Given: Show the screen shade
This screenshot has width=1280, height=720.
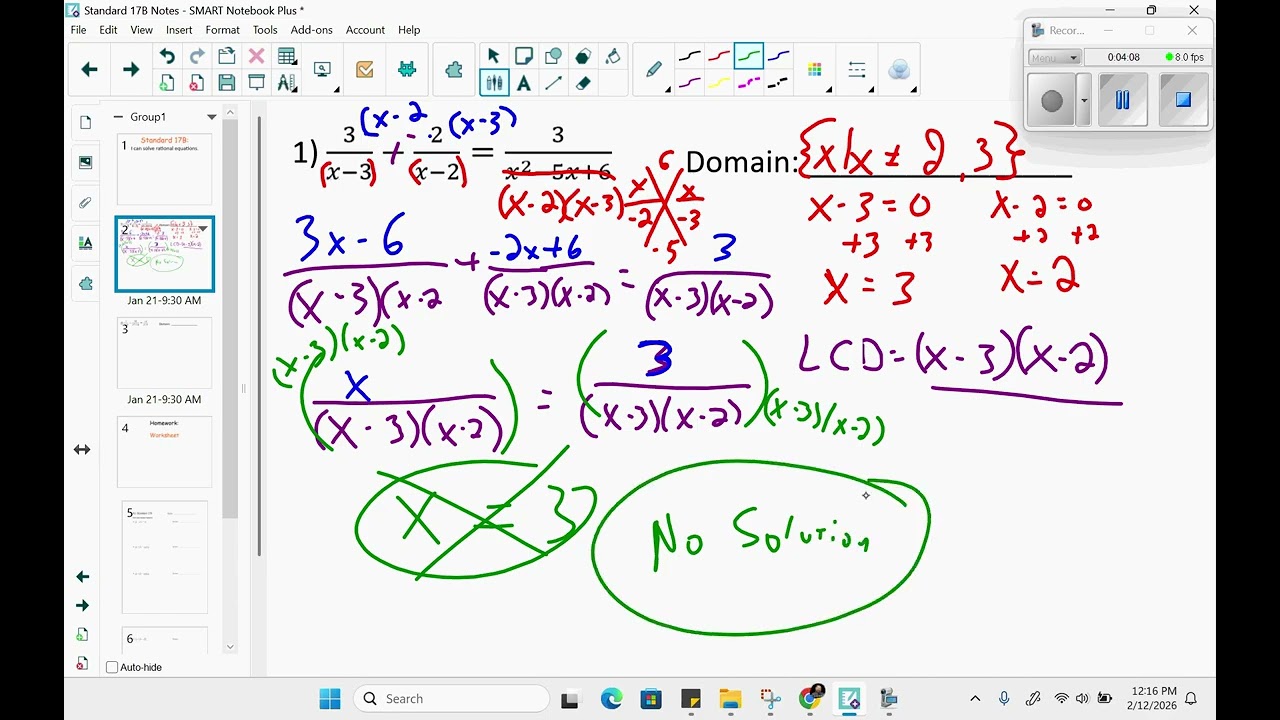Looking at the screenshot, I should click(257, 83).
